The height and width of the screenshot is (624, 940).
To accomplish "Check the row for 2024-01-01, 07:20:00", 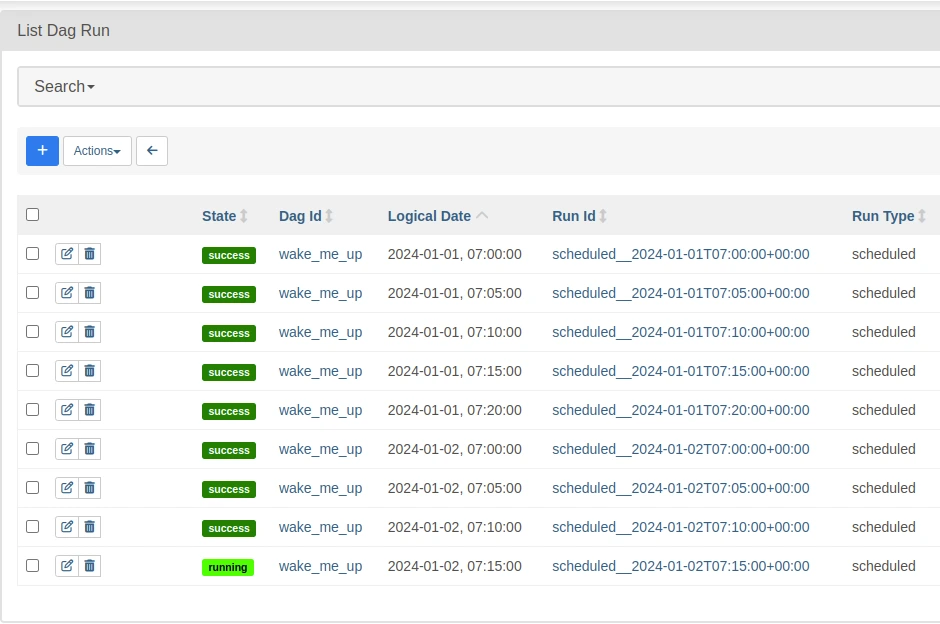I will [32, 409].
